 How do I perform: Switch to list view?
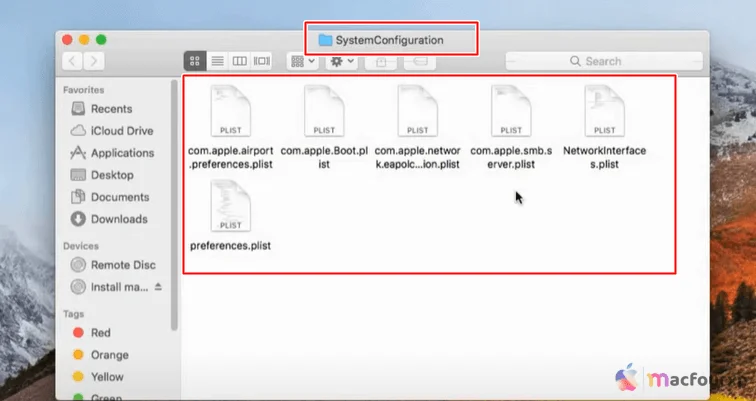[x=217, y=61]
